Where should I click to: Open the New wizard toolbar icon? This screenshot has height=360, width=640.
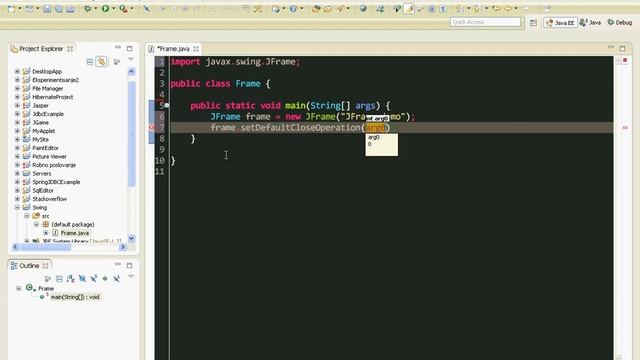pyautogui.click(x=11, y=9)
